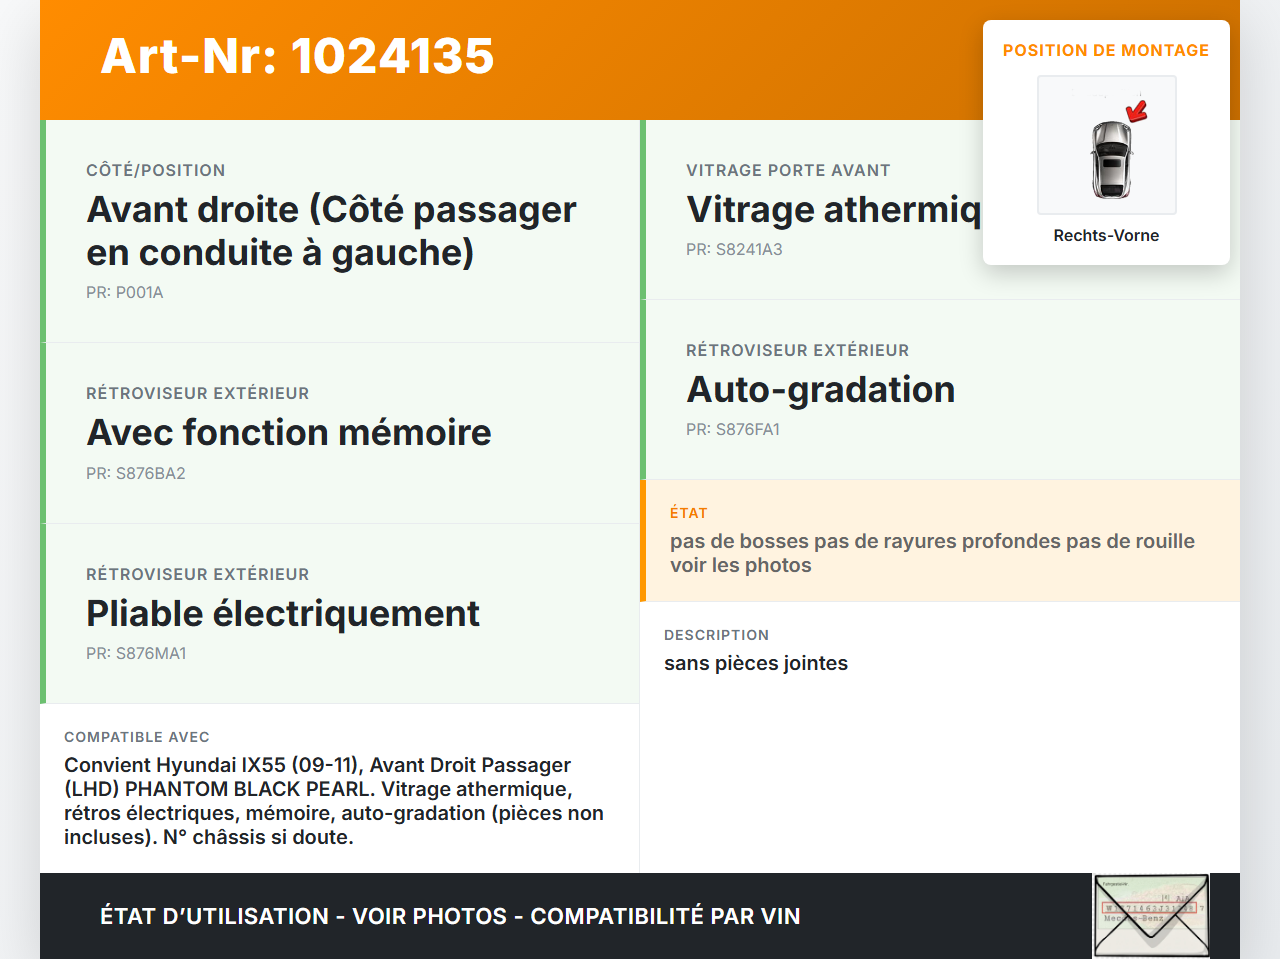Select the Vitrage athermique card title

pos(832,210)
